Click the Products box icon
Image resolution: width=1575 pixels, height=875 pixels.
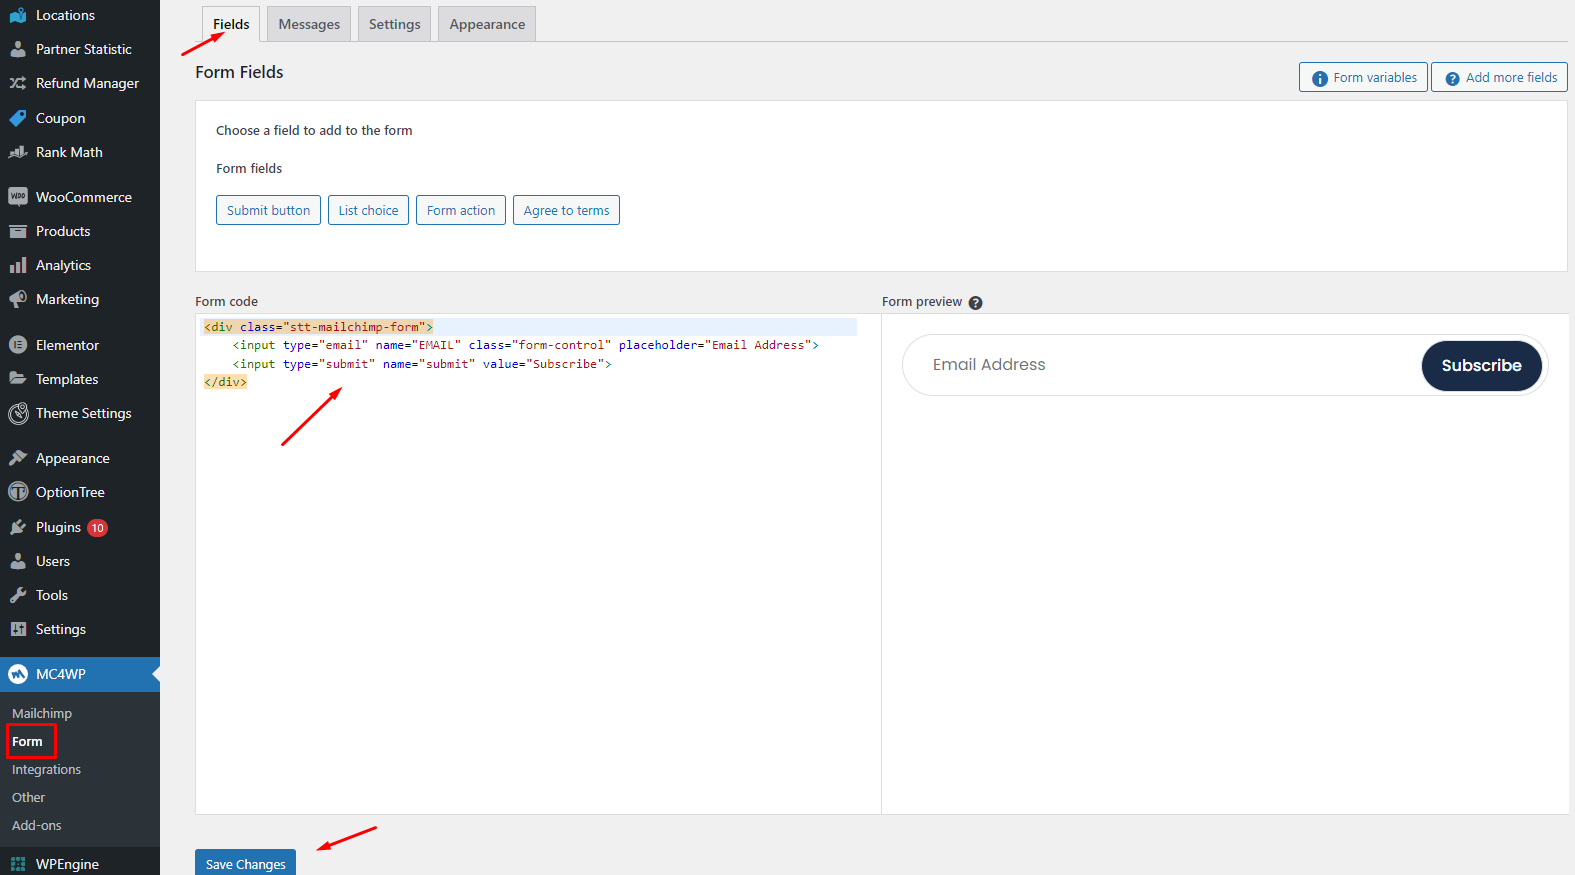pos(18,231)
